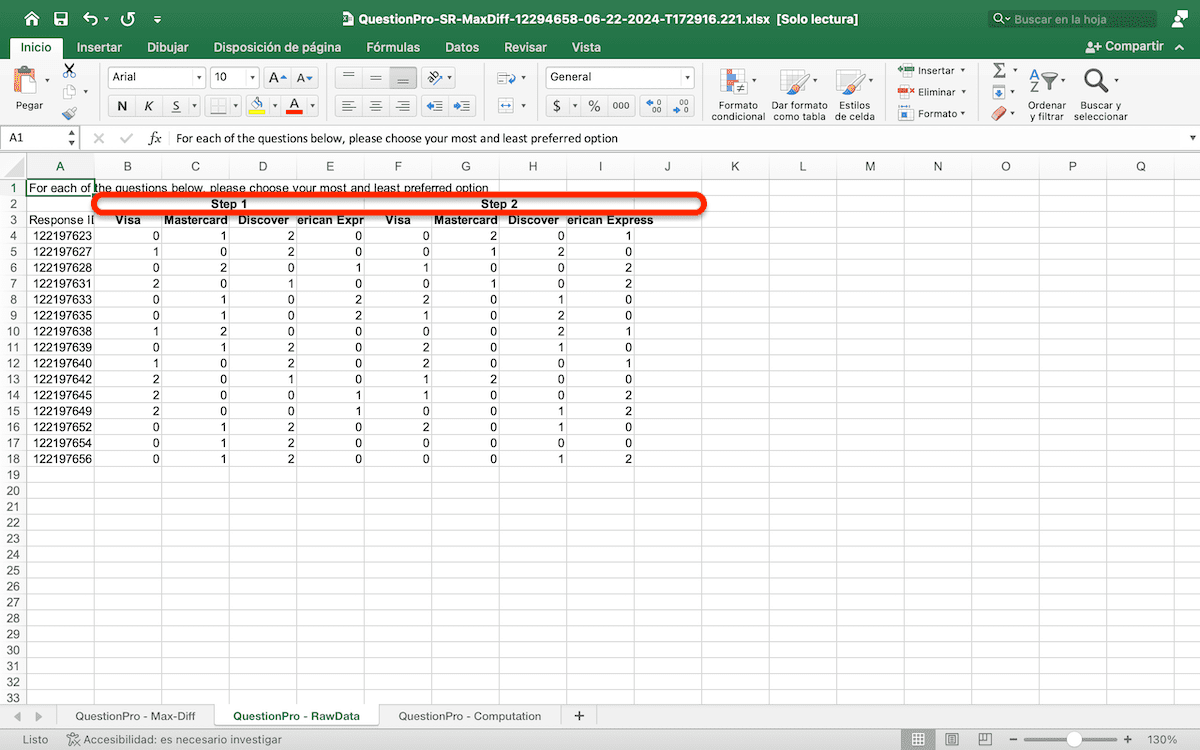Click the increase indent icon
The width and height of the screenshot is (1200, 750).
(462, 106)
